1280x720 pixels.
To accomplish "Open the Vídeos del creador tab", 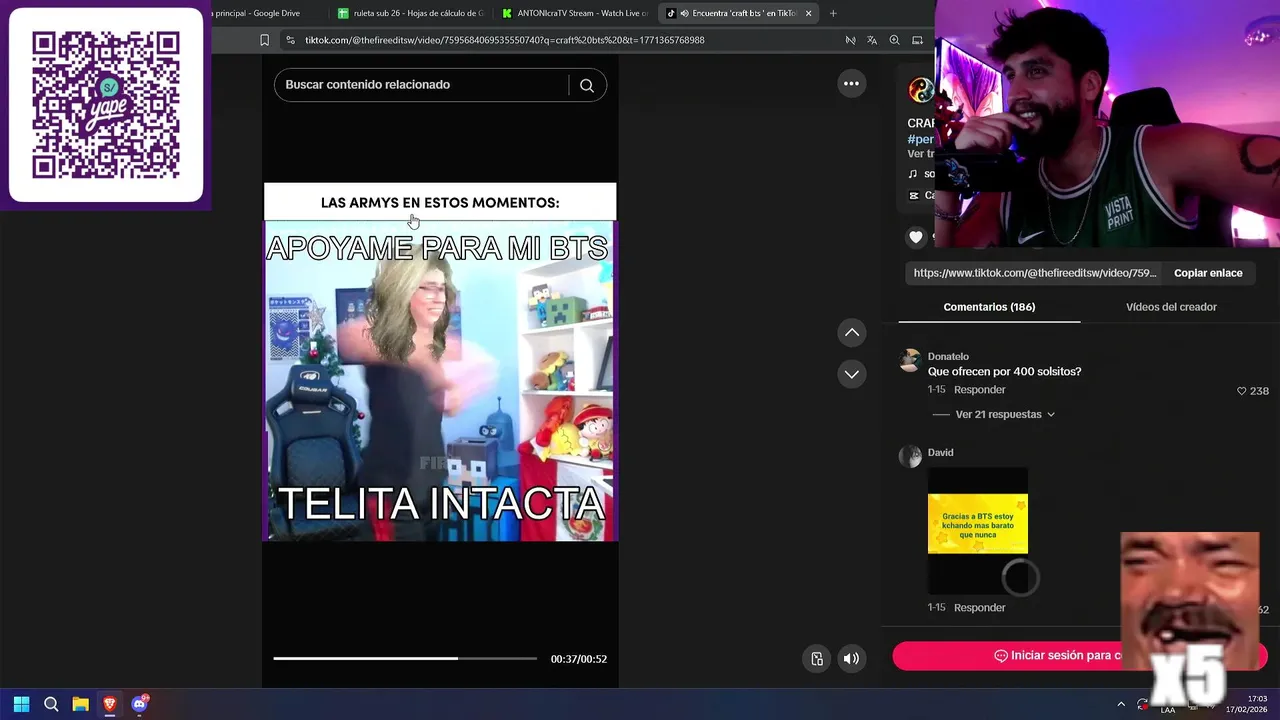I will [x=1171, y=307].
